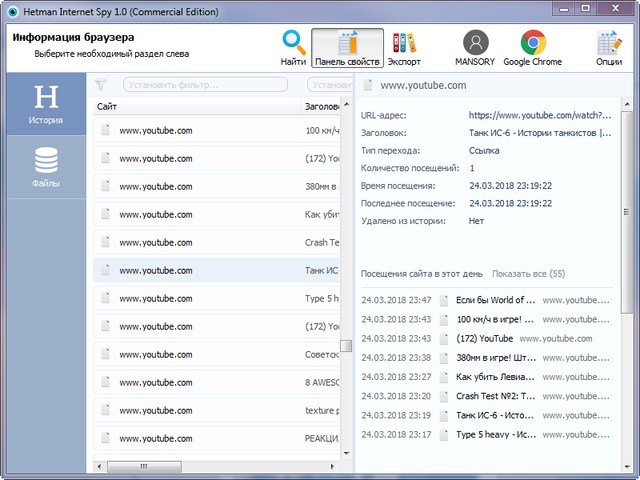Open visit entry Танк ИС-6 - Исто at 23:19
This screenshot has height=480, width=640.
pos(495,415)
